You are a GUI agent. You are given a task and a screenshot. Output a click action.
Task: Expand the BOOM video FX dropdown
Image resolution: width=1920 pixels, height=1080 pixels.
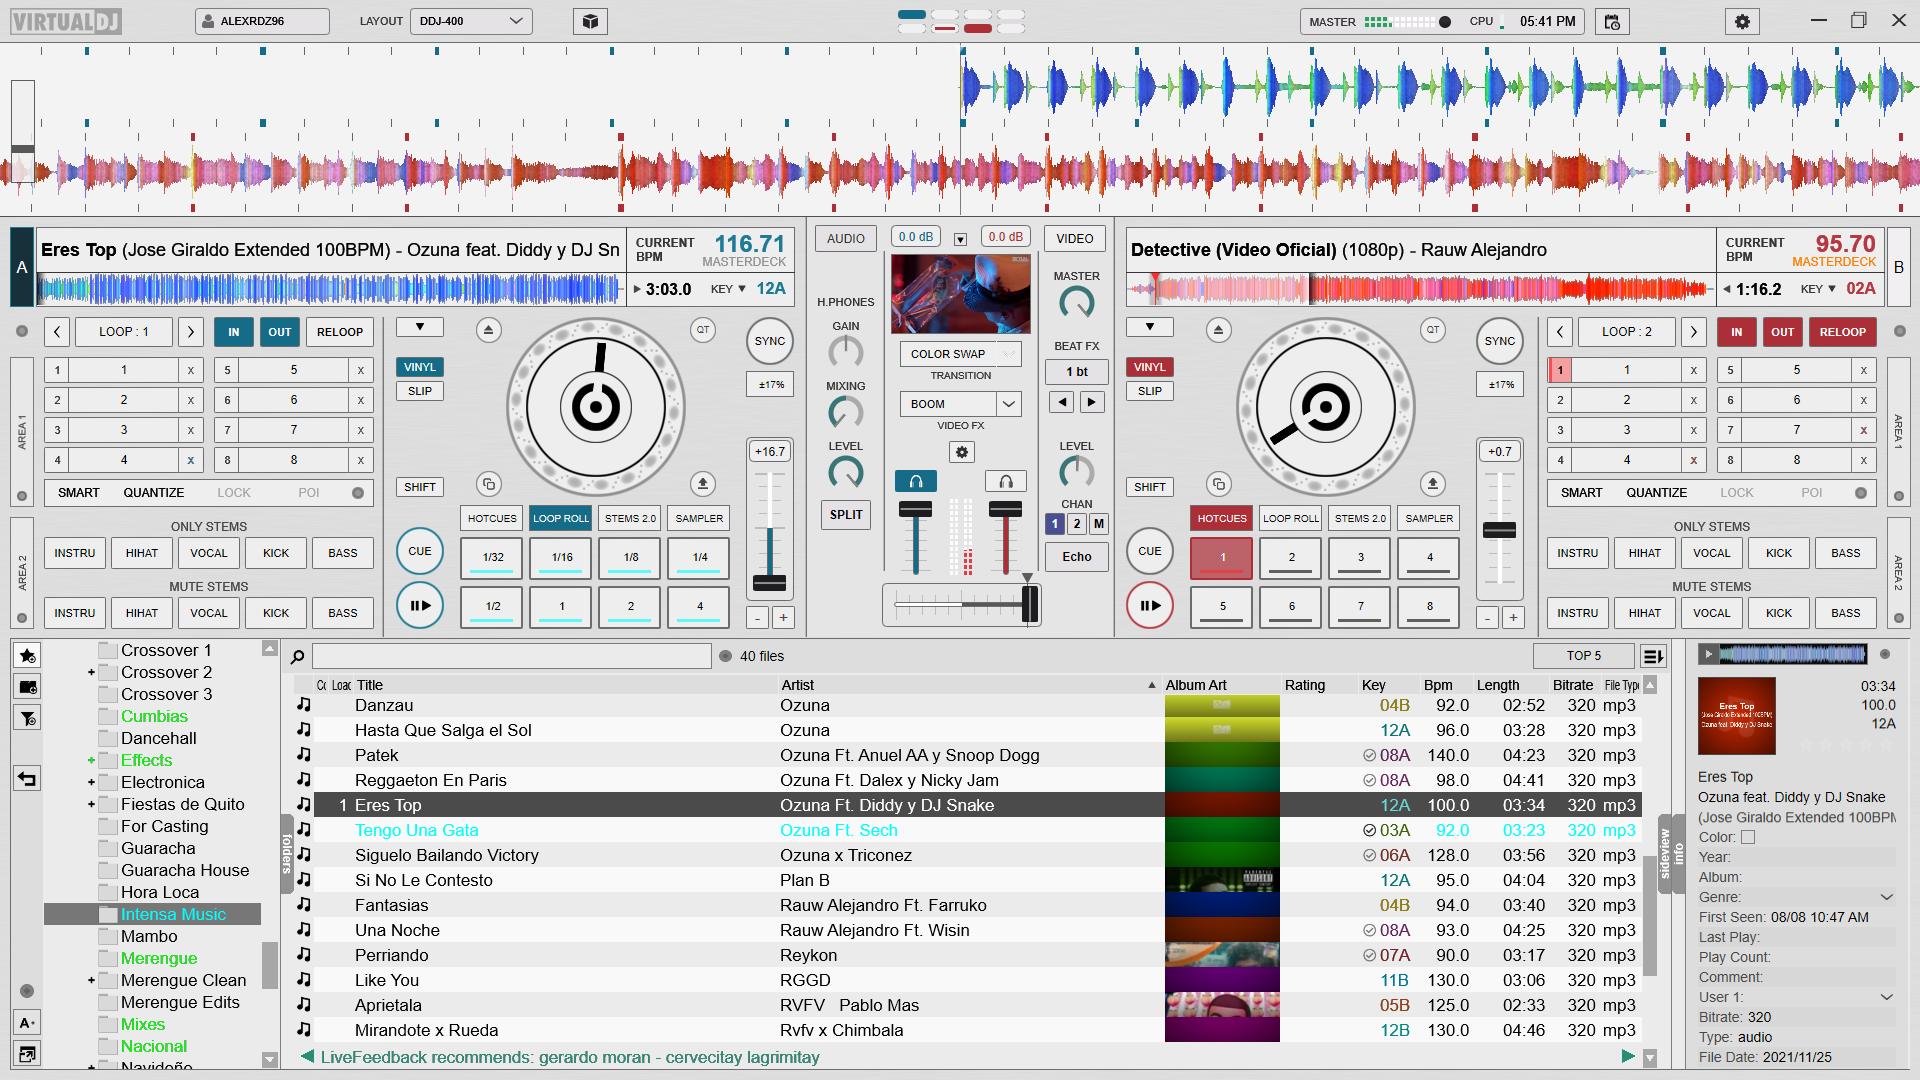(x=1009, y=404)
